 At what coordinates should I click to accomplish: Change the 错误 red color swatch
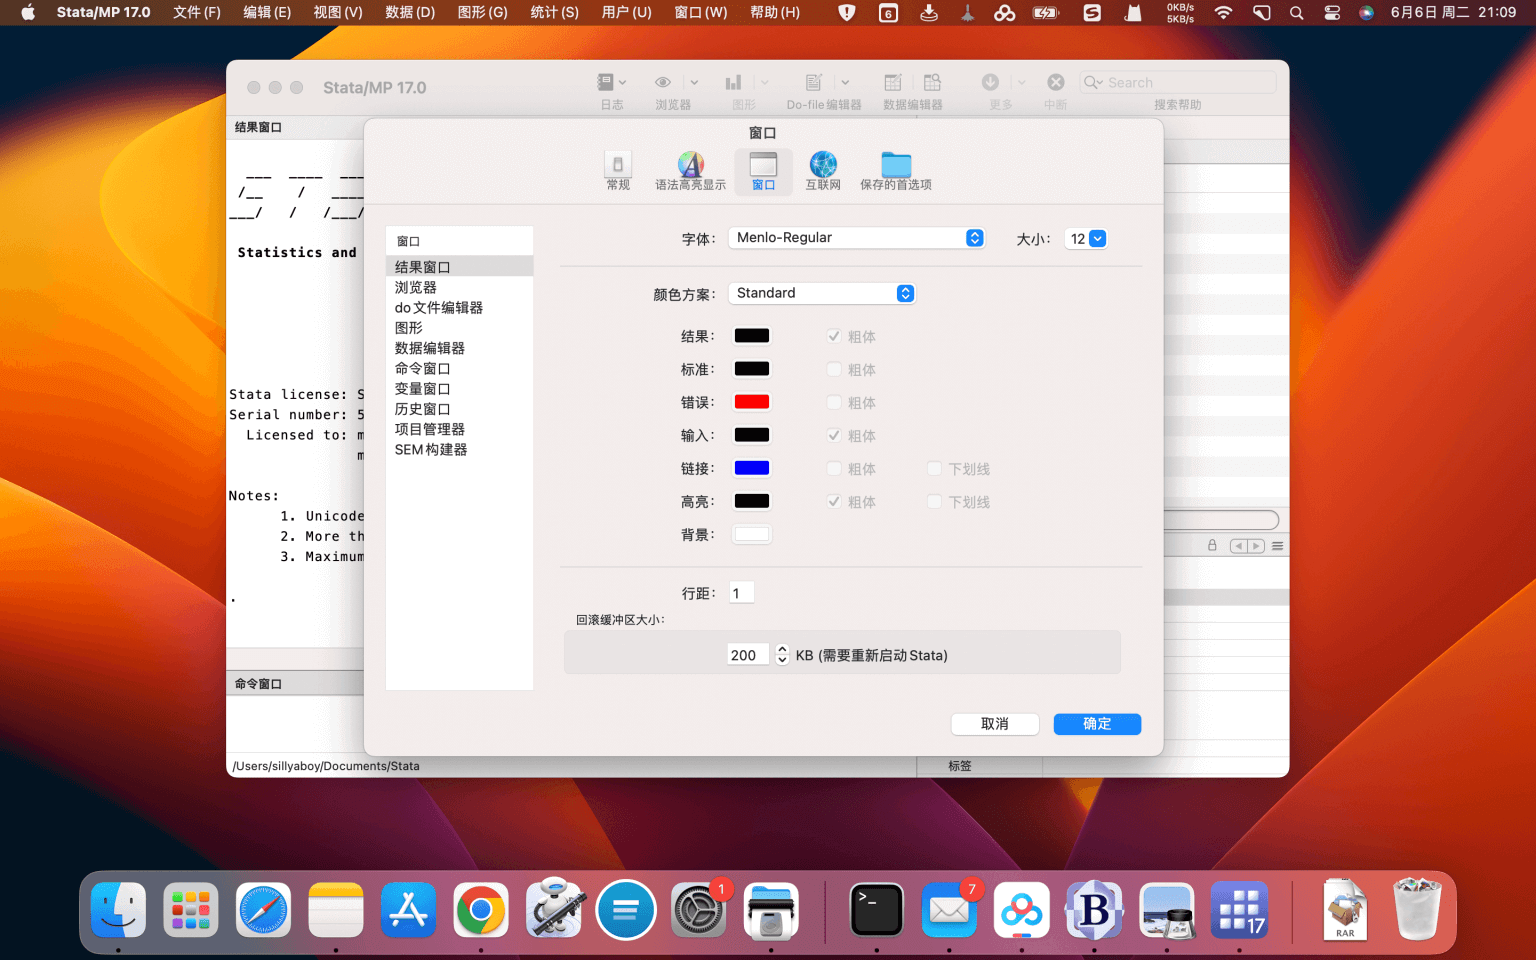751,401
